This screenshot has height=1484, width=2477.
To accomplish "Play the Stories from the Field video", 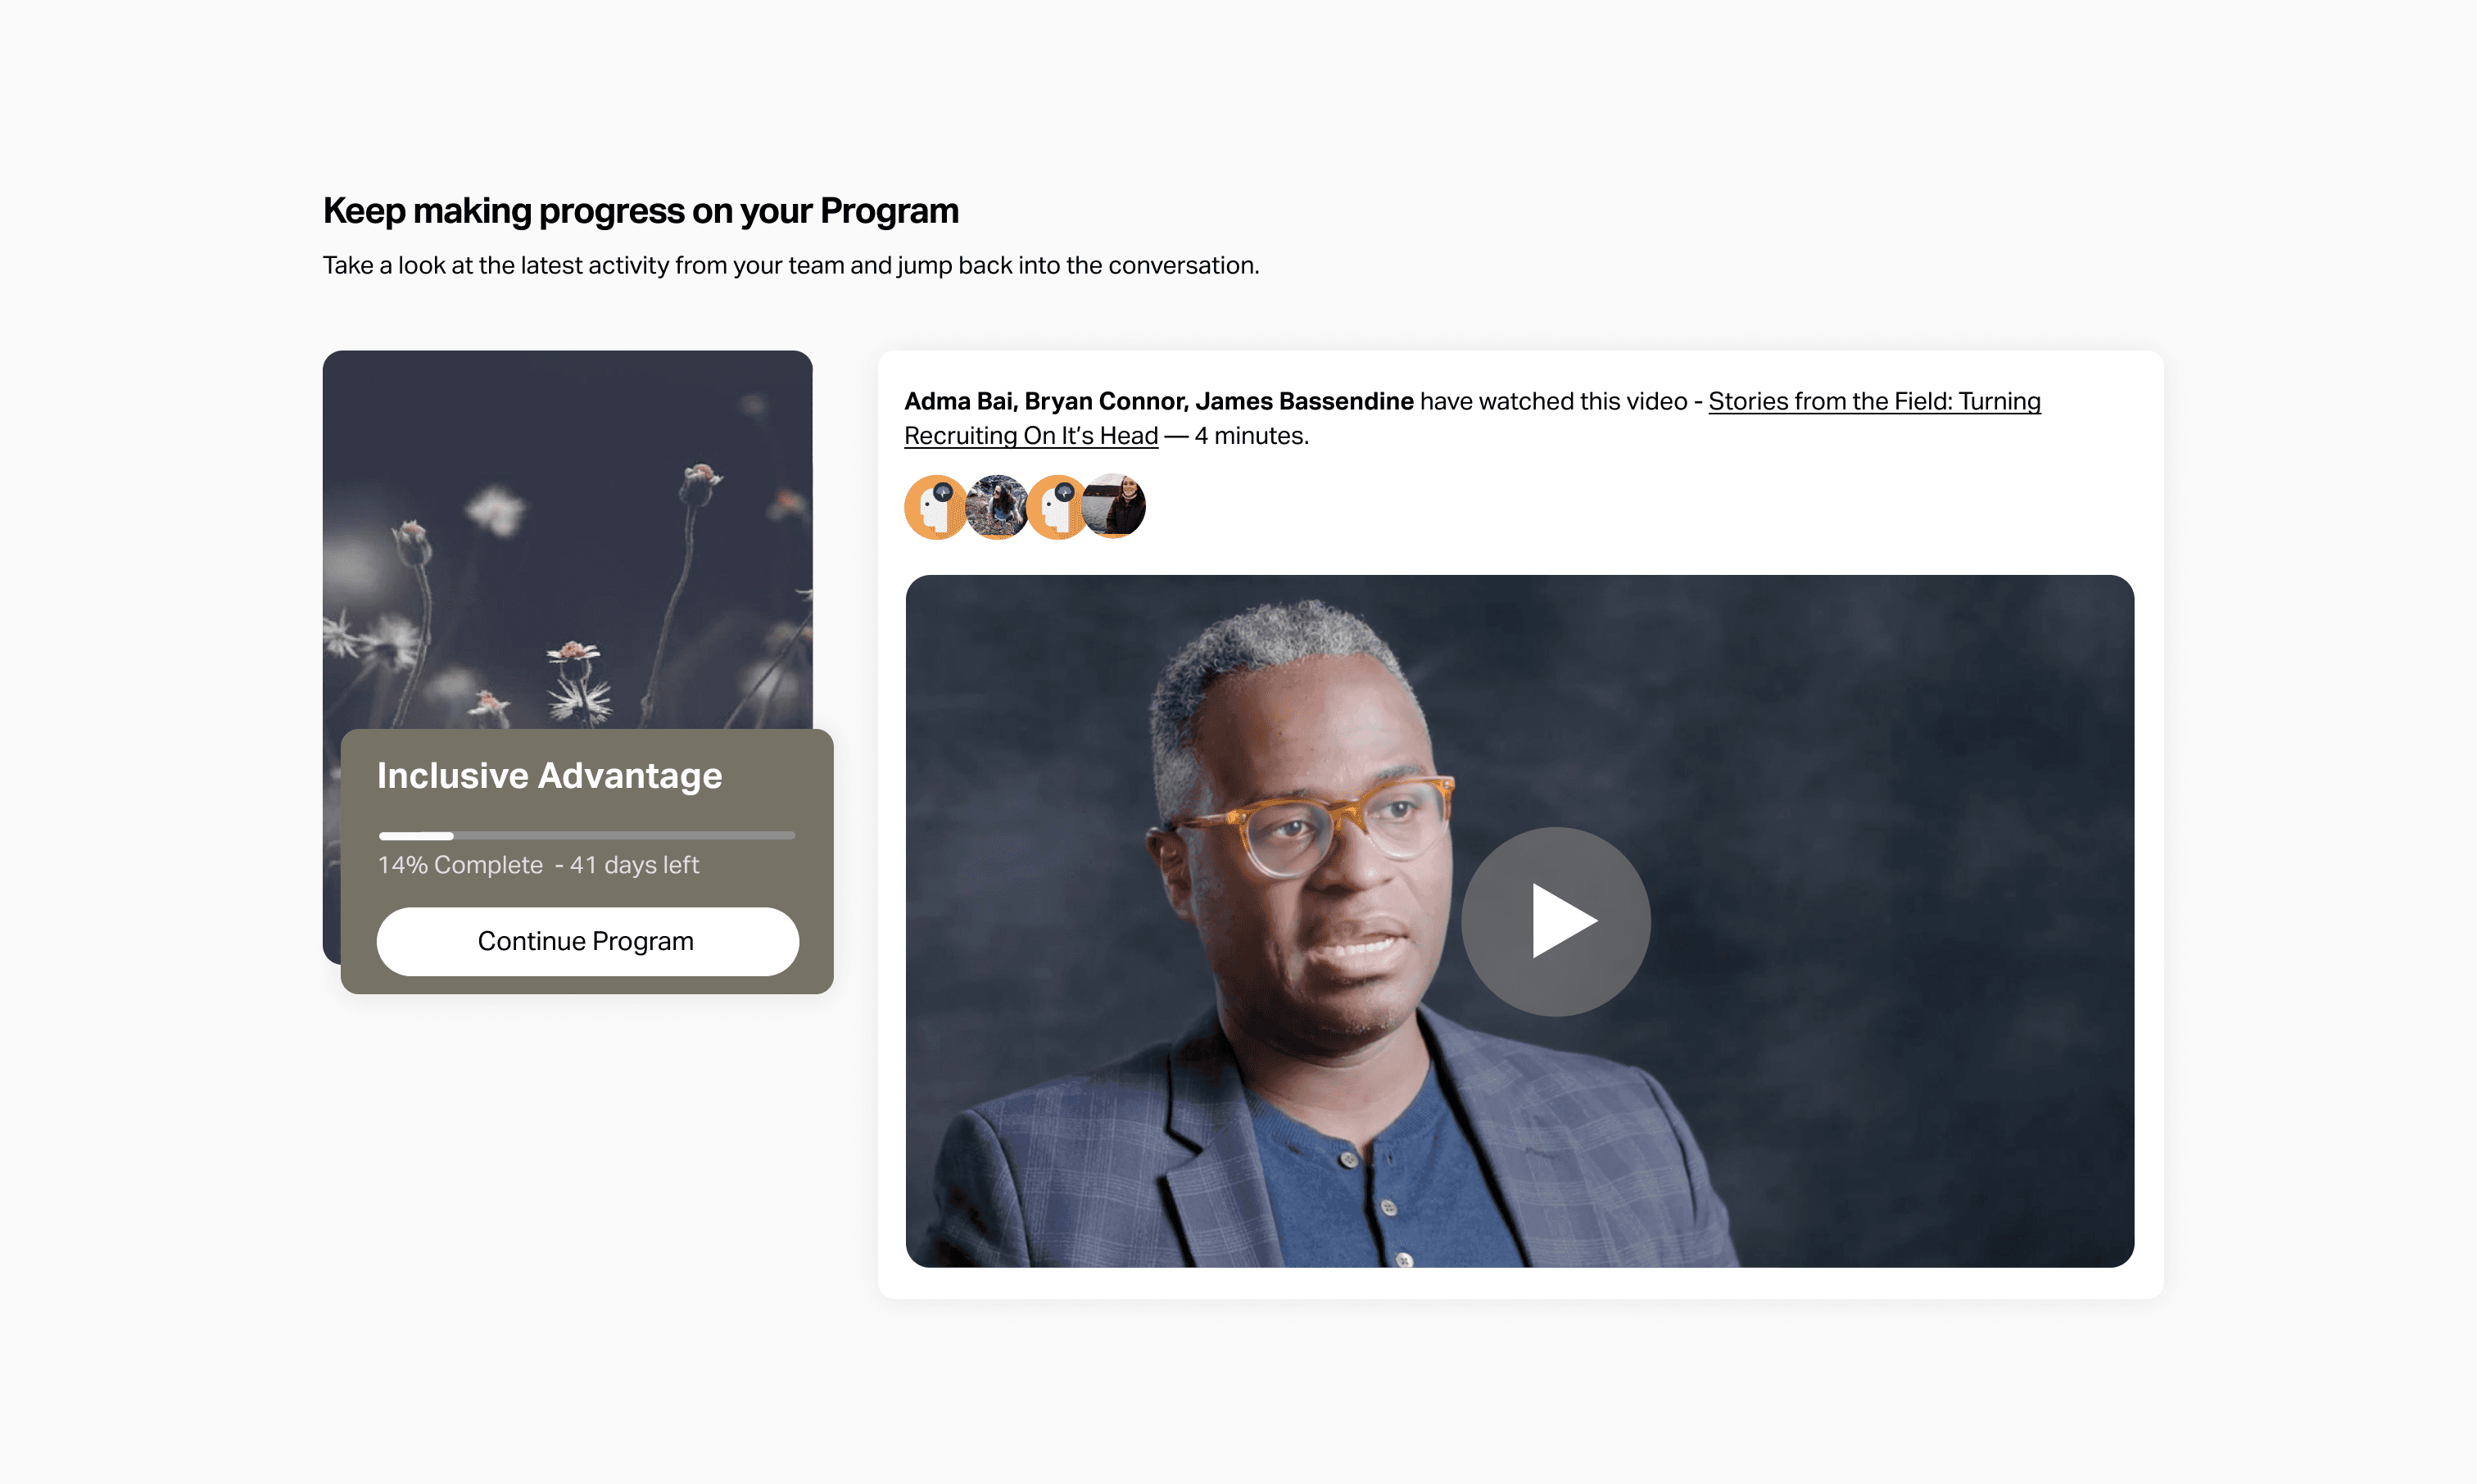I will (x=1555, y=921).
